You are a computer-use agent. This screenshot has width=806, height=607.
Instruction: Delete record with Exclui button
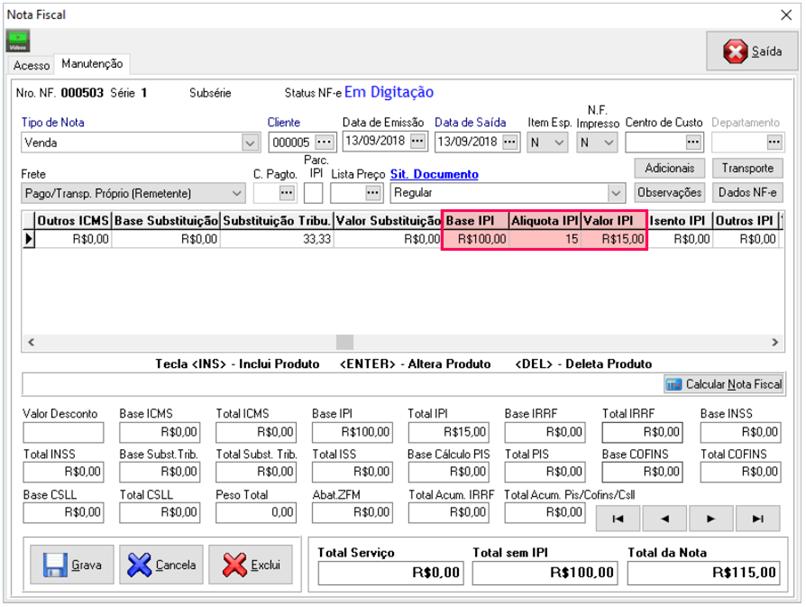(251, 564)
